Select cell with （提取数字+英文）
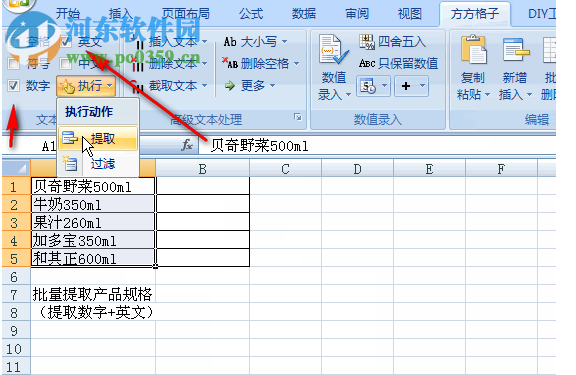The width and height of the screenshot is (576, 375). [93, 312]
